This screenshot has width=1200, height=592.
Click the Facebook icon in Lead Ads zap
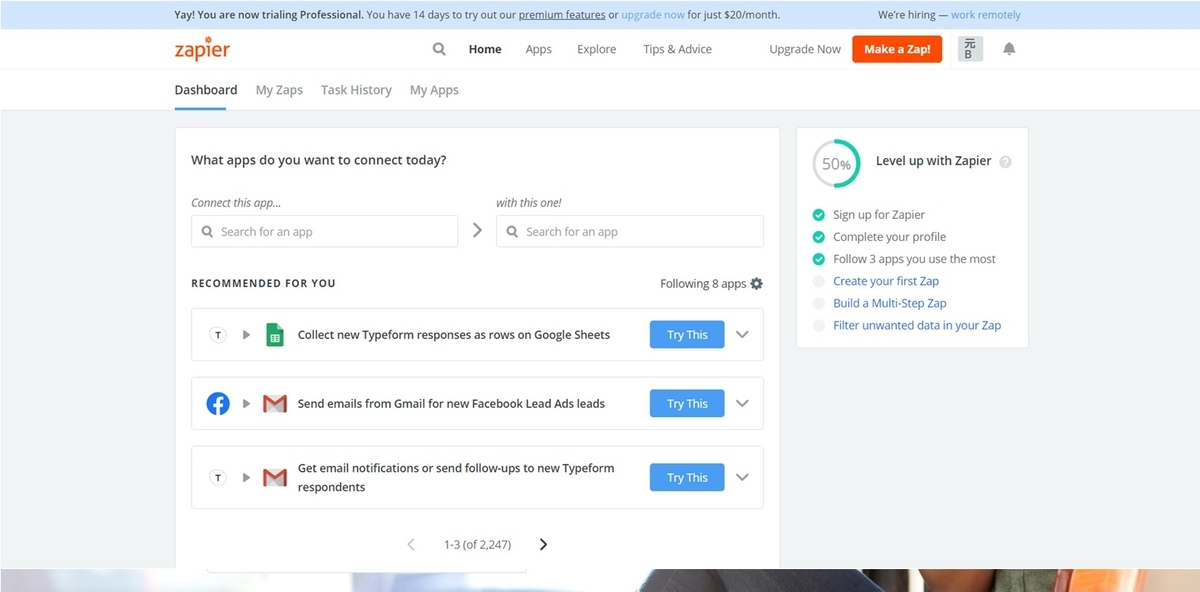pos(218,404)
